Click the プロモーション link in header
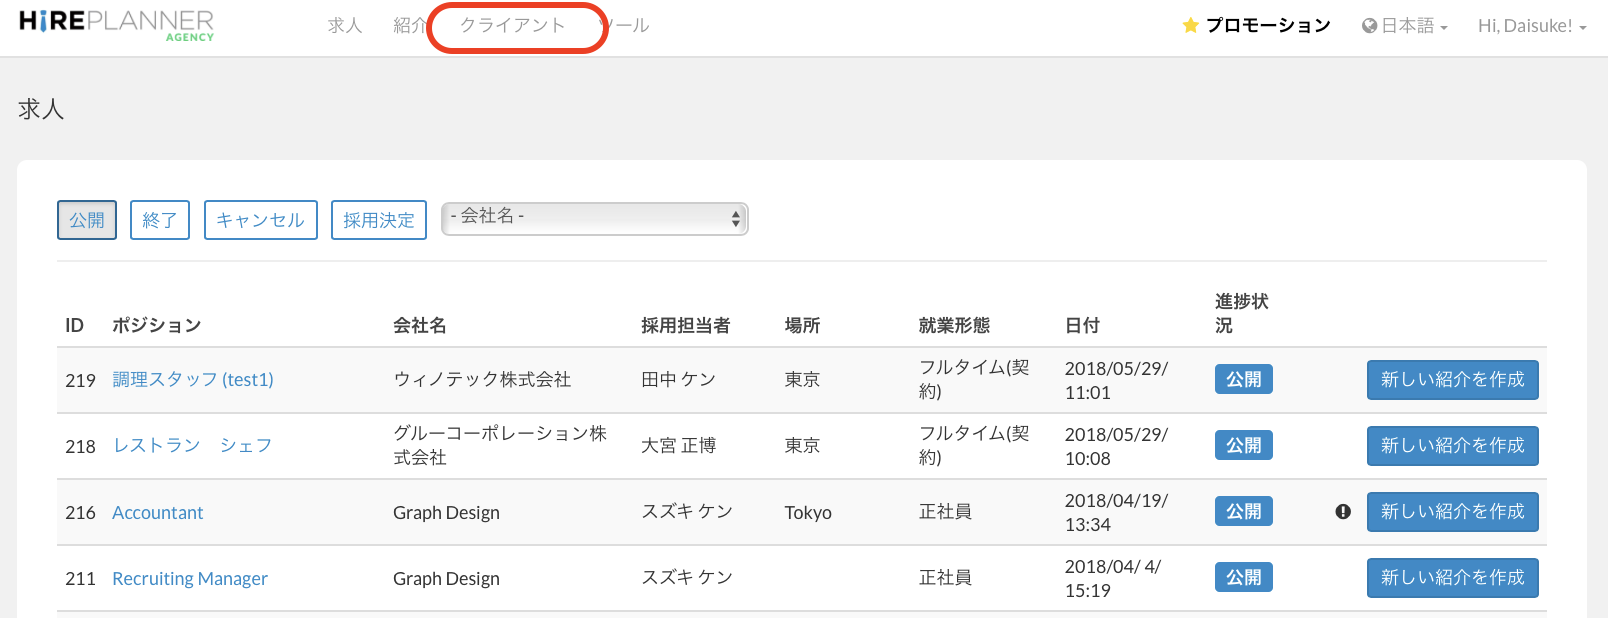The width and height of the screenshot is (1608, 618). tap(1267, 26)
